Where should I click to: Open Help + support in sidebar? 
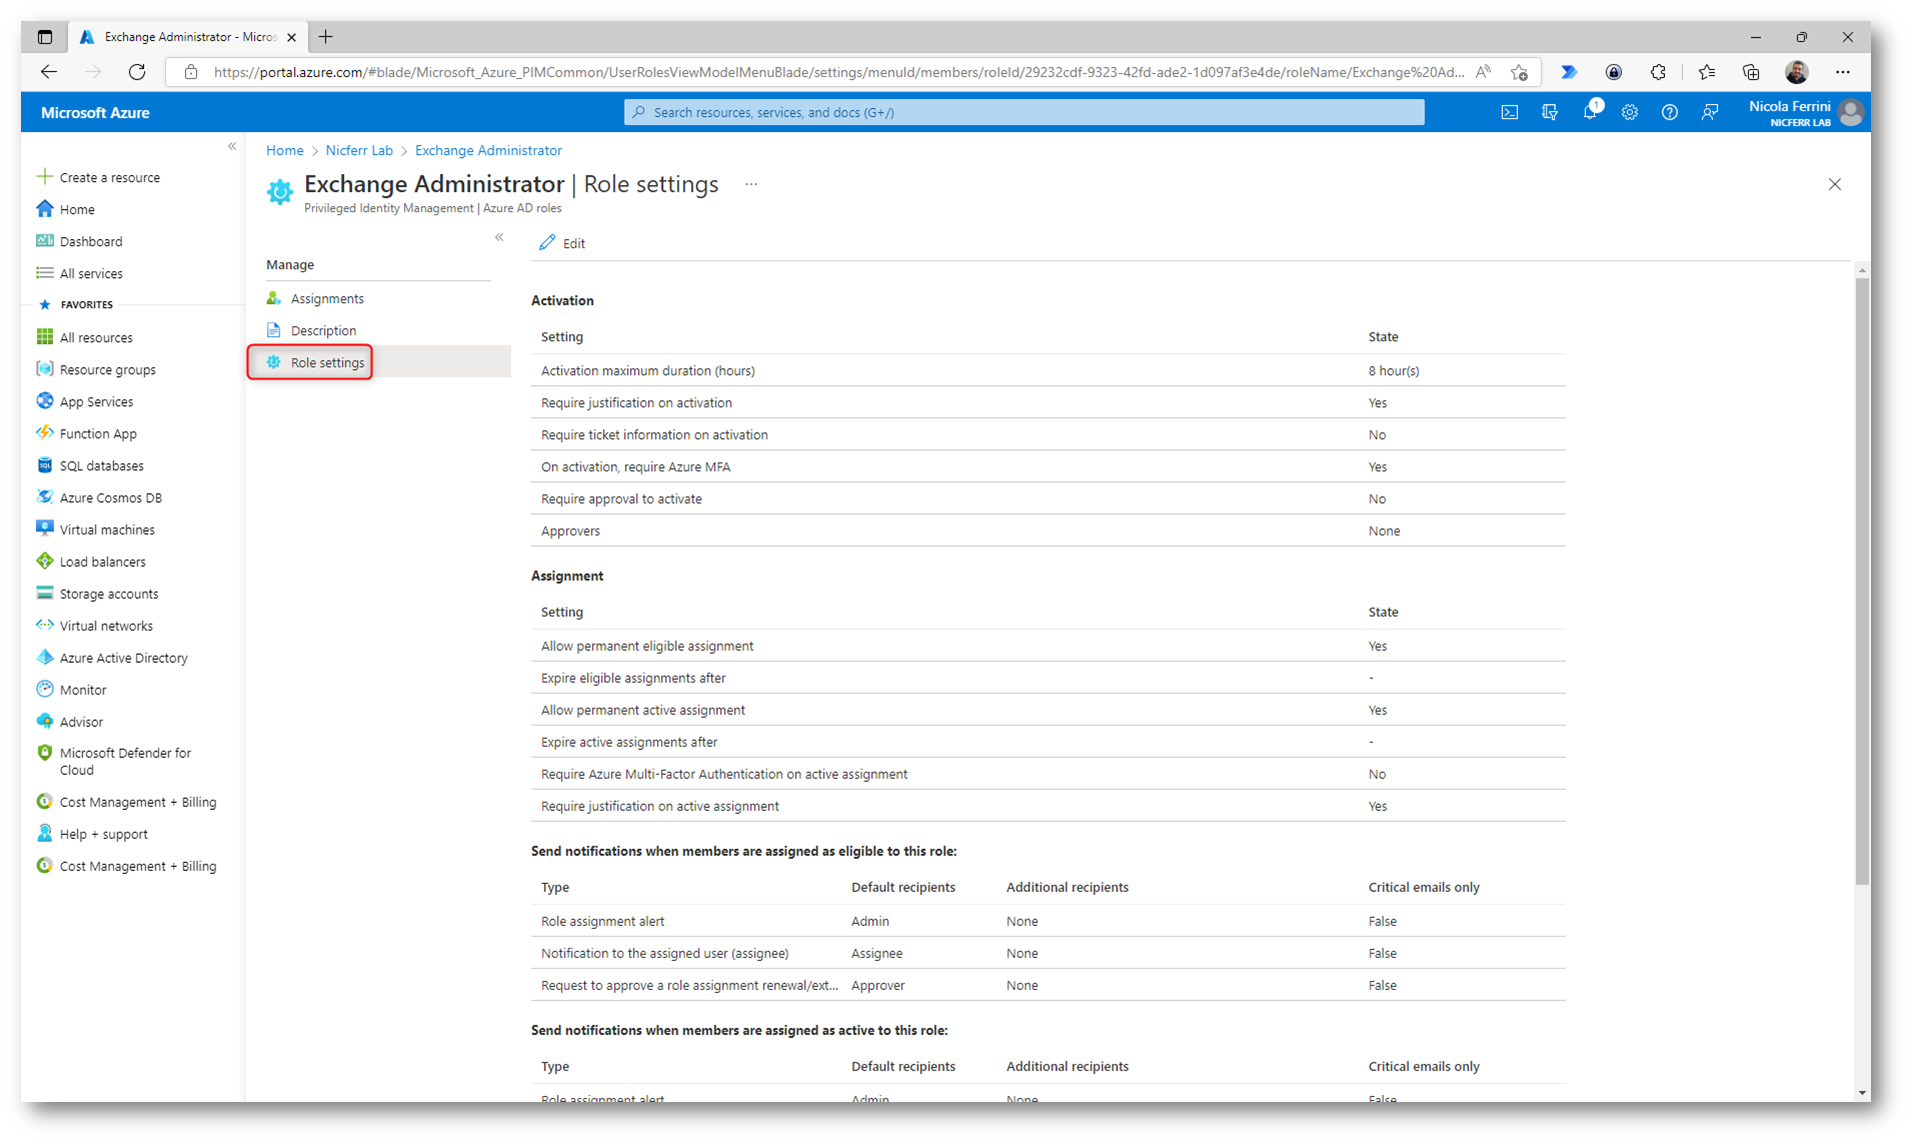(103, 833)
